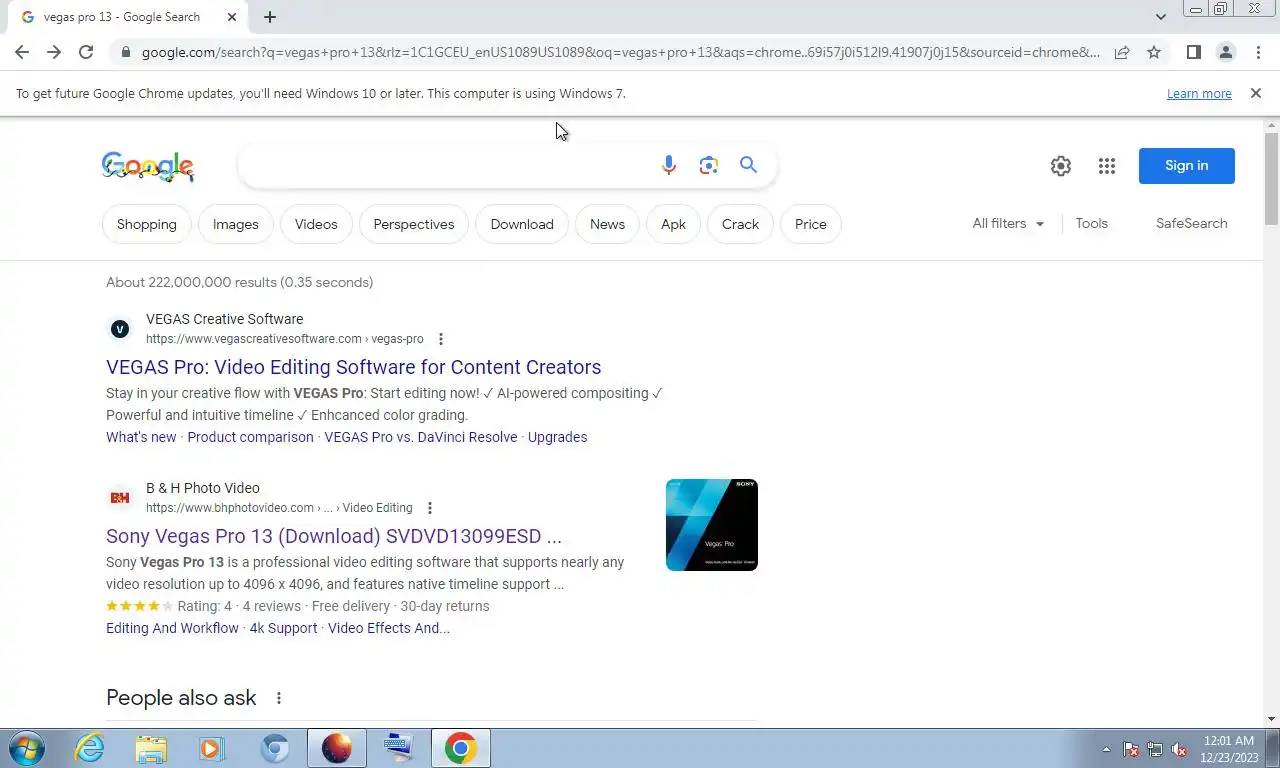Viewport: 1280px width, 768px height.
Task: Open Chrome profile avatar menu
Action: click(1225, 52)
